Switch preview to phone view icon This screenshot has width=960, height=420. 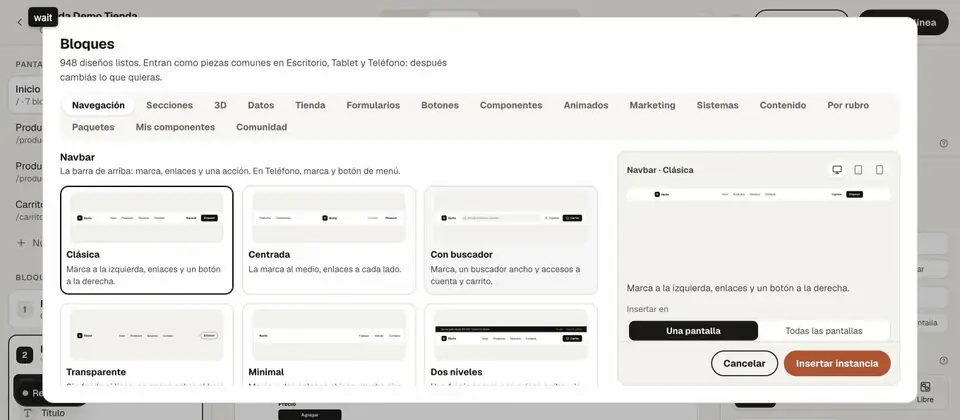(x=879, y=170)
